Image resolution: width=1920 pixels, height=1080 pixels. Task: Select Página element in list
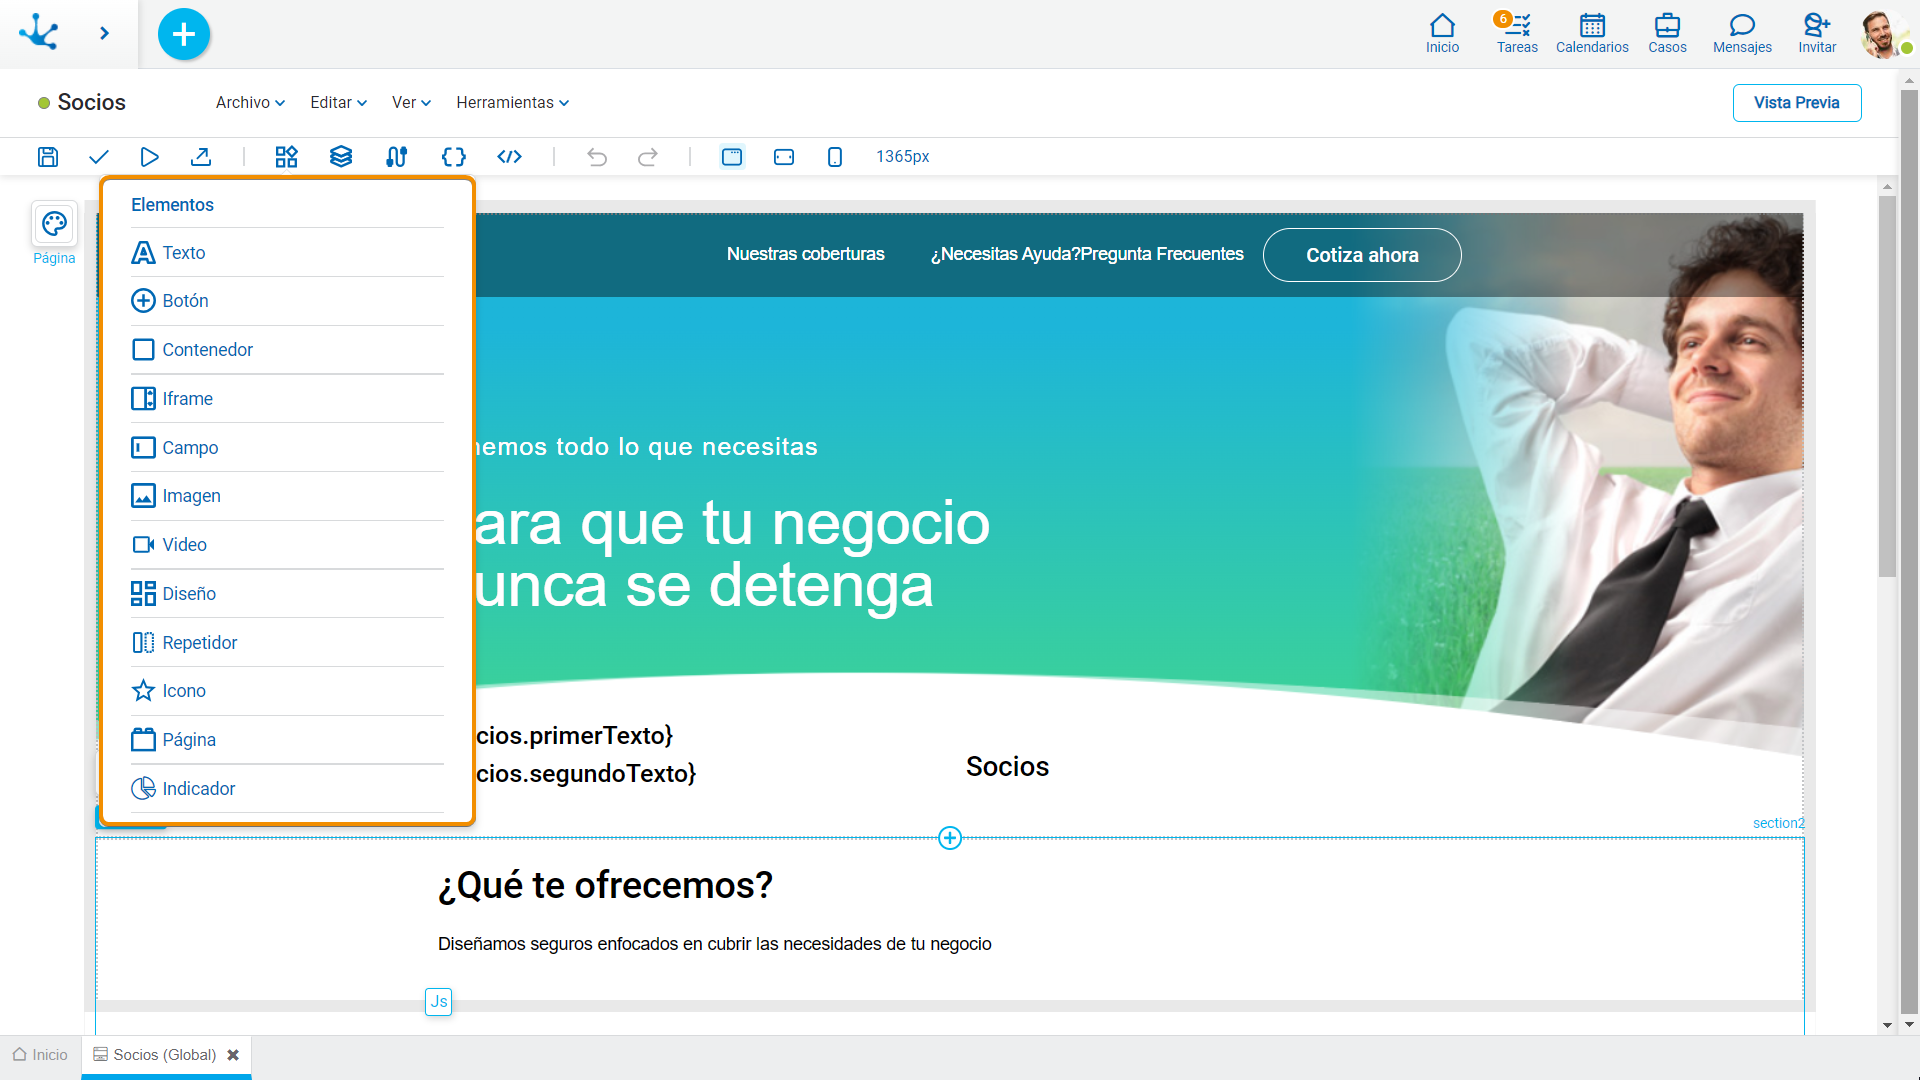287,740
